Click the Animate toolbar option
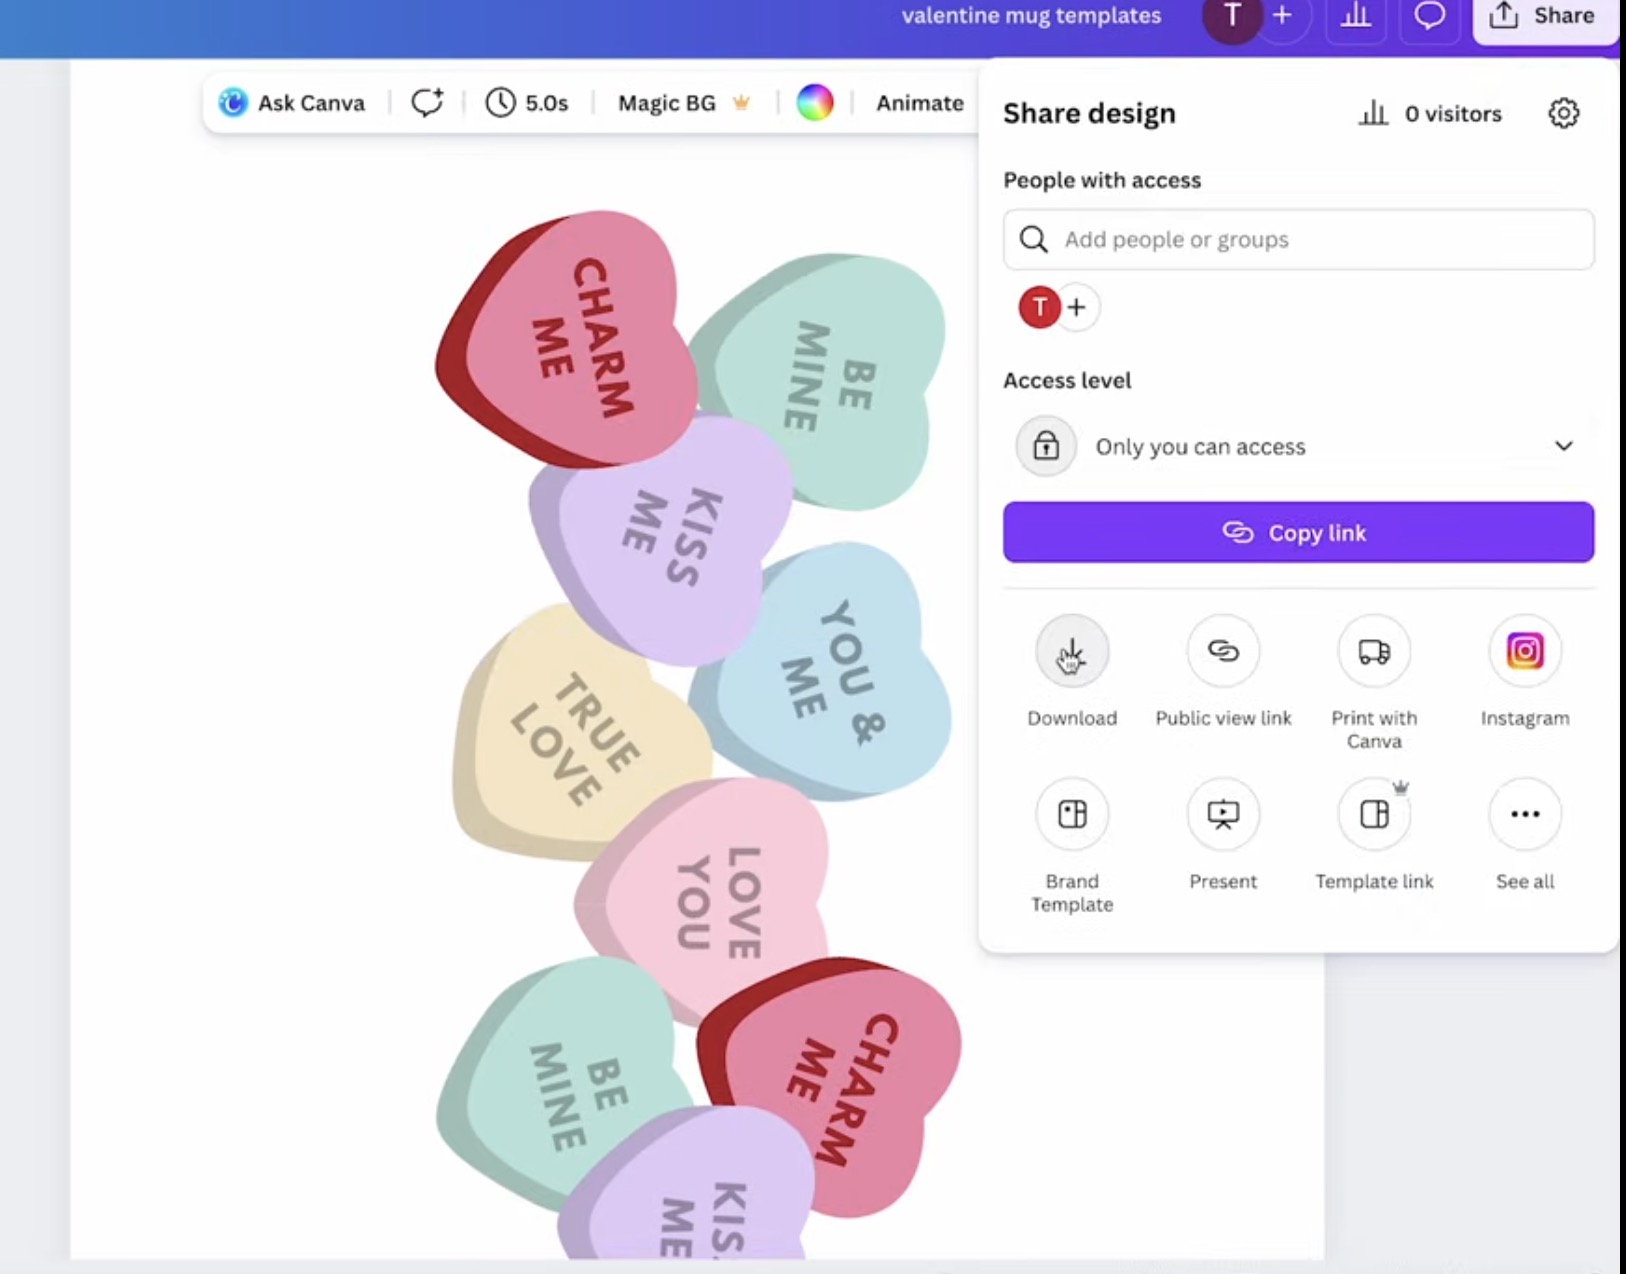This screenshot has height=1274, width=1626. pyautogui.click(x=919, y=103)
